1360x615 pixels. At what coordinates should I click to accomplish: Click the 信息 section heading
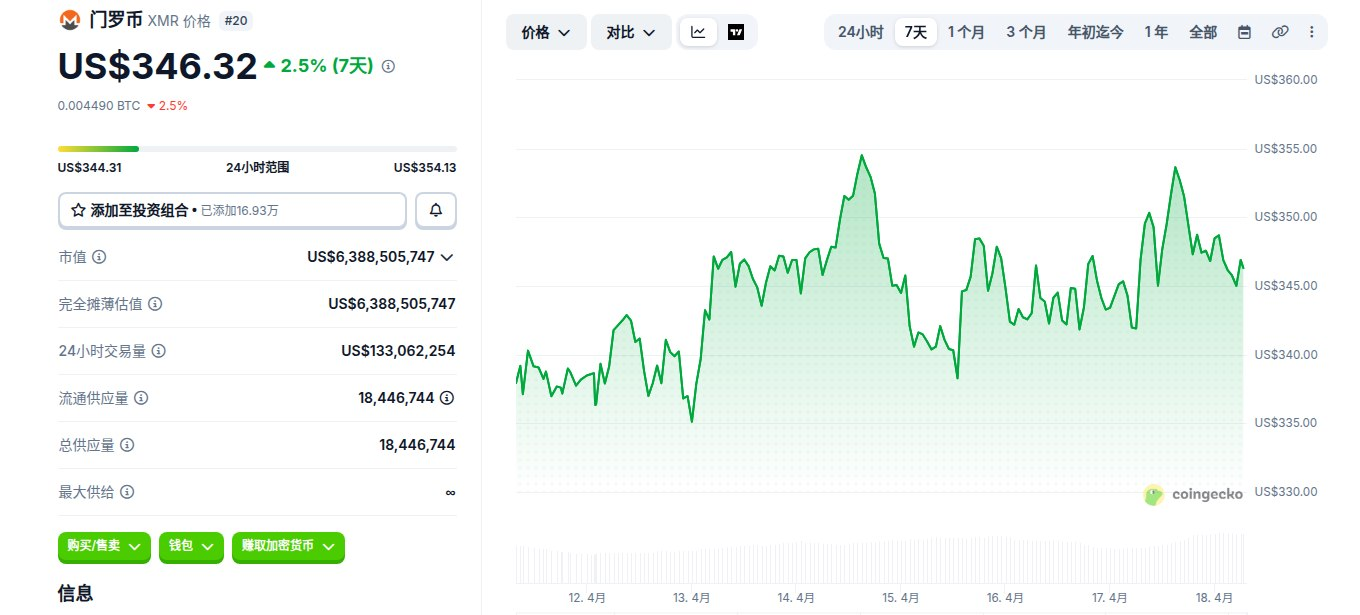(76, 593)
